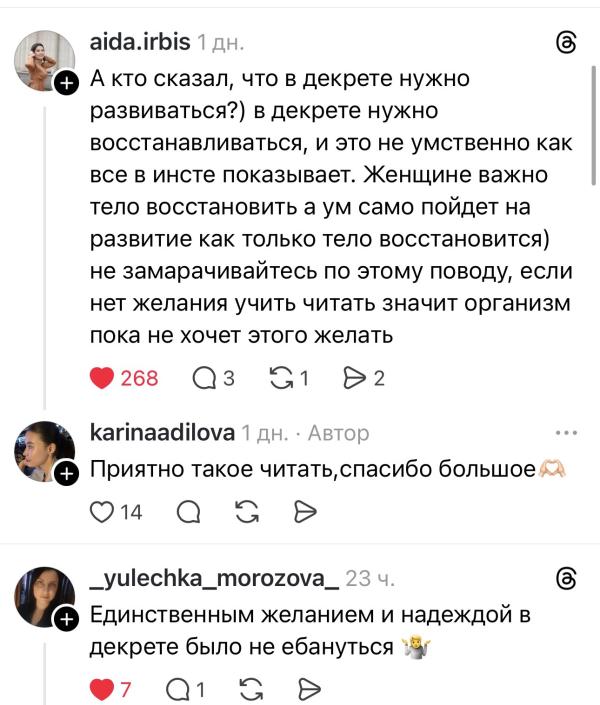Screen dimensions: 600x705
Task: Unlike aida.irbis comment with 268 likes
Action: pyautogui.click(x=102, y=378)
